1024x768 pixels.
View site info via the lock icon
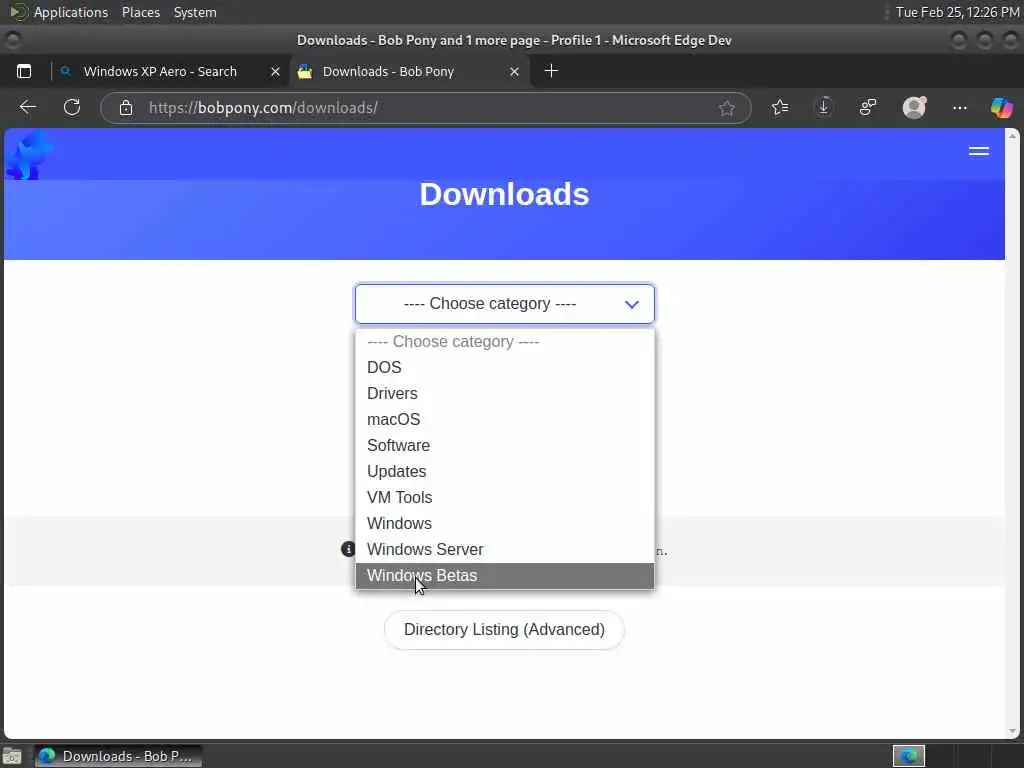pos(125,108)
